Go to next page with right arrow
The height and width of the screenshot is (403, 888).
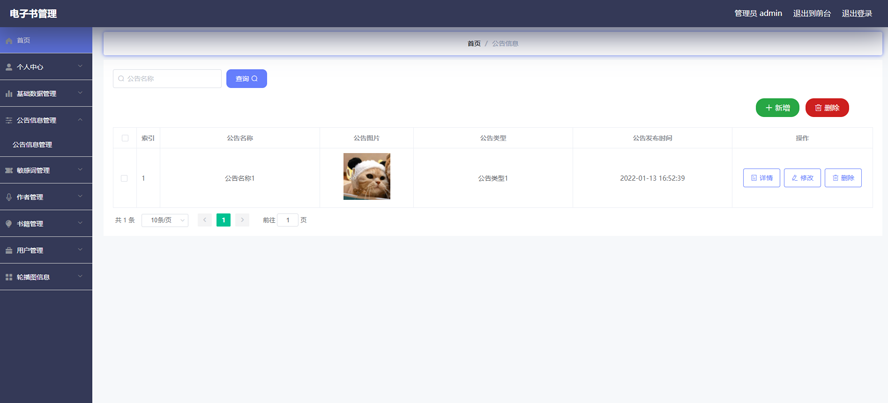[x=242, y=220]
